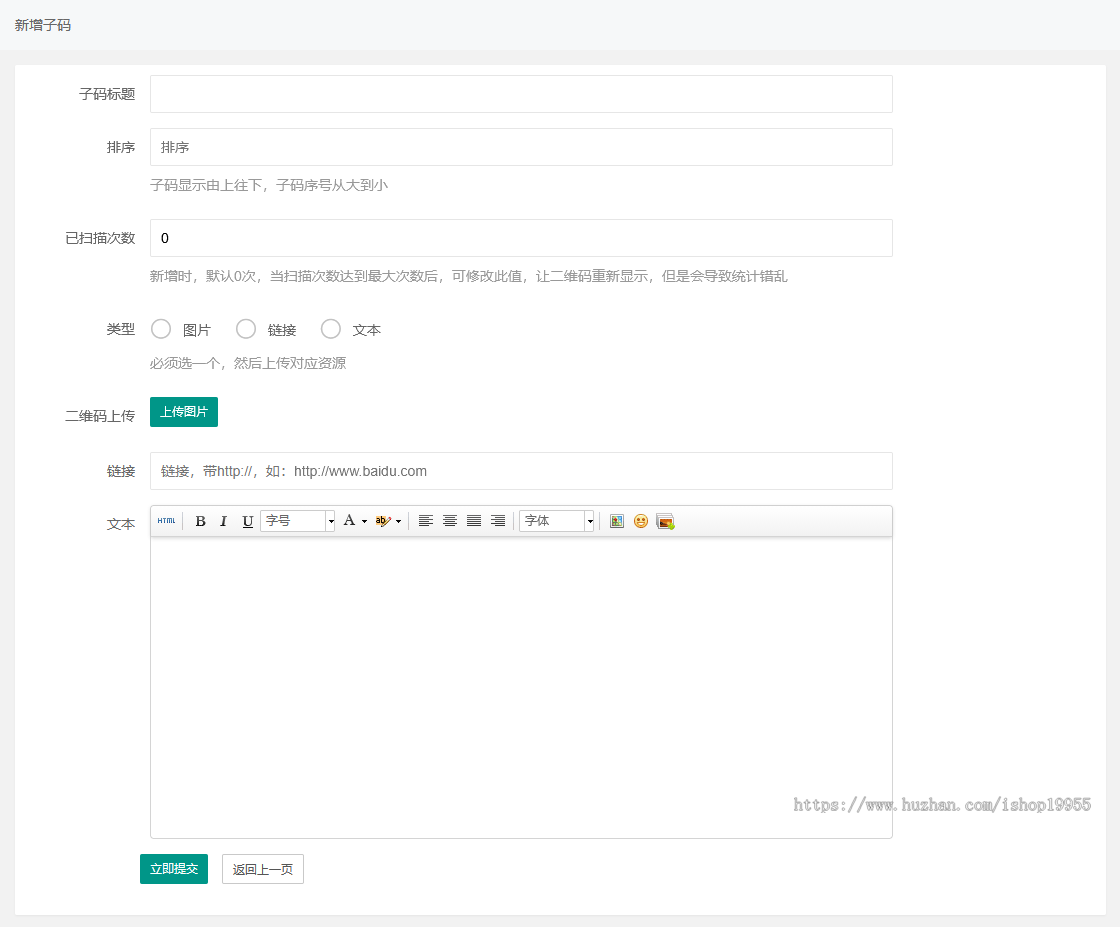Click the text highlight color icon
The width and height of the screenshot is (1120, 927).
pyautogui.click(x=383, y=521)
